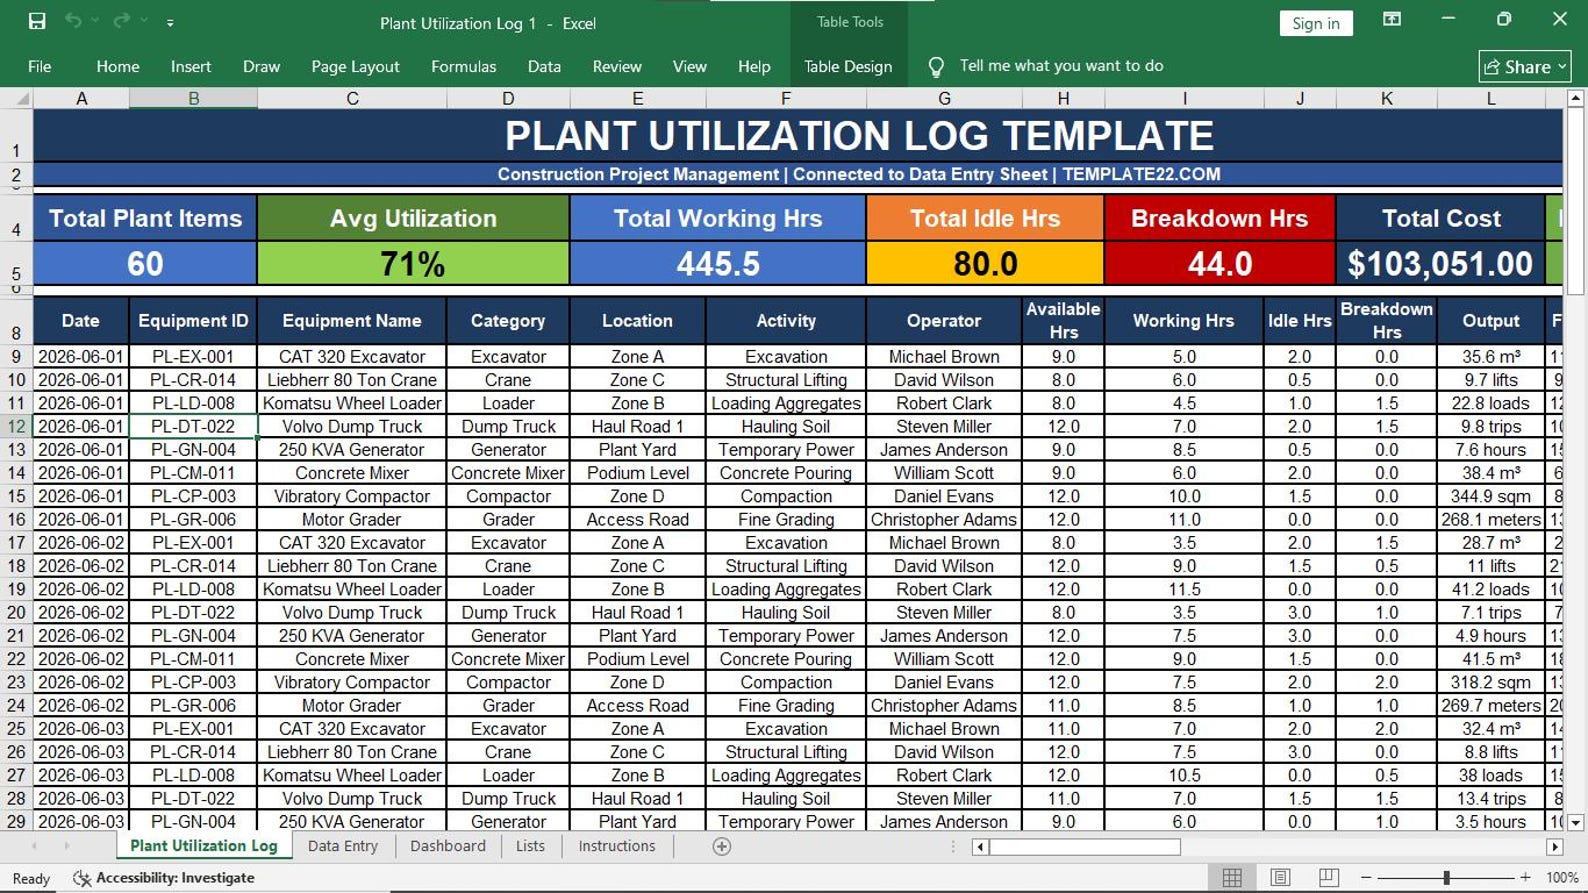
Task: Click the 100% zoom level
Action: click(x=1562, y=877)
